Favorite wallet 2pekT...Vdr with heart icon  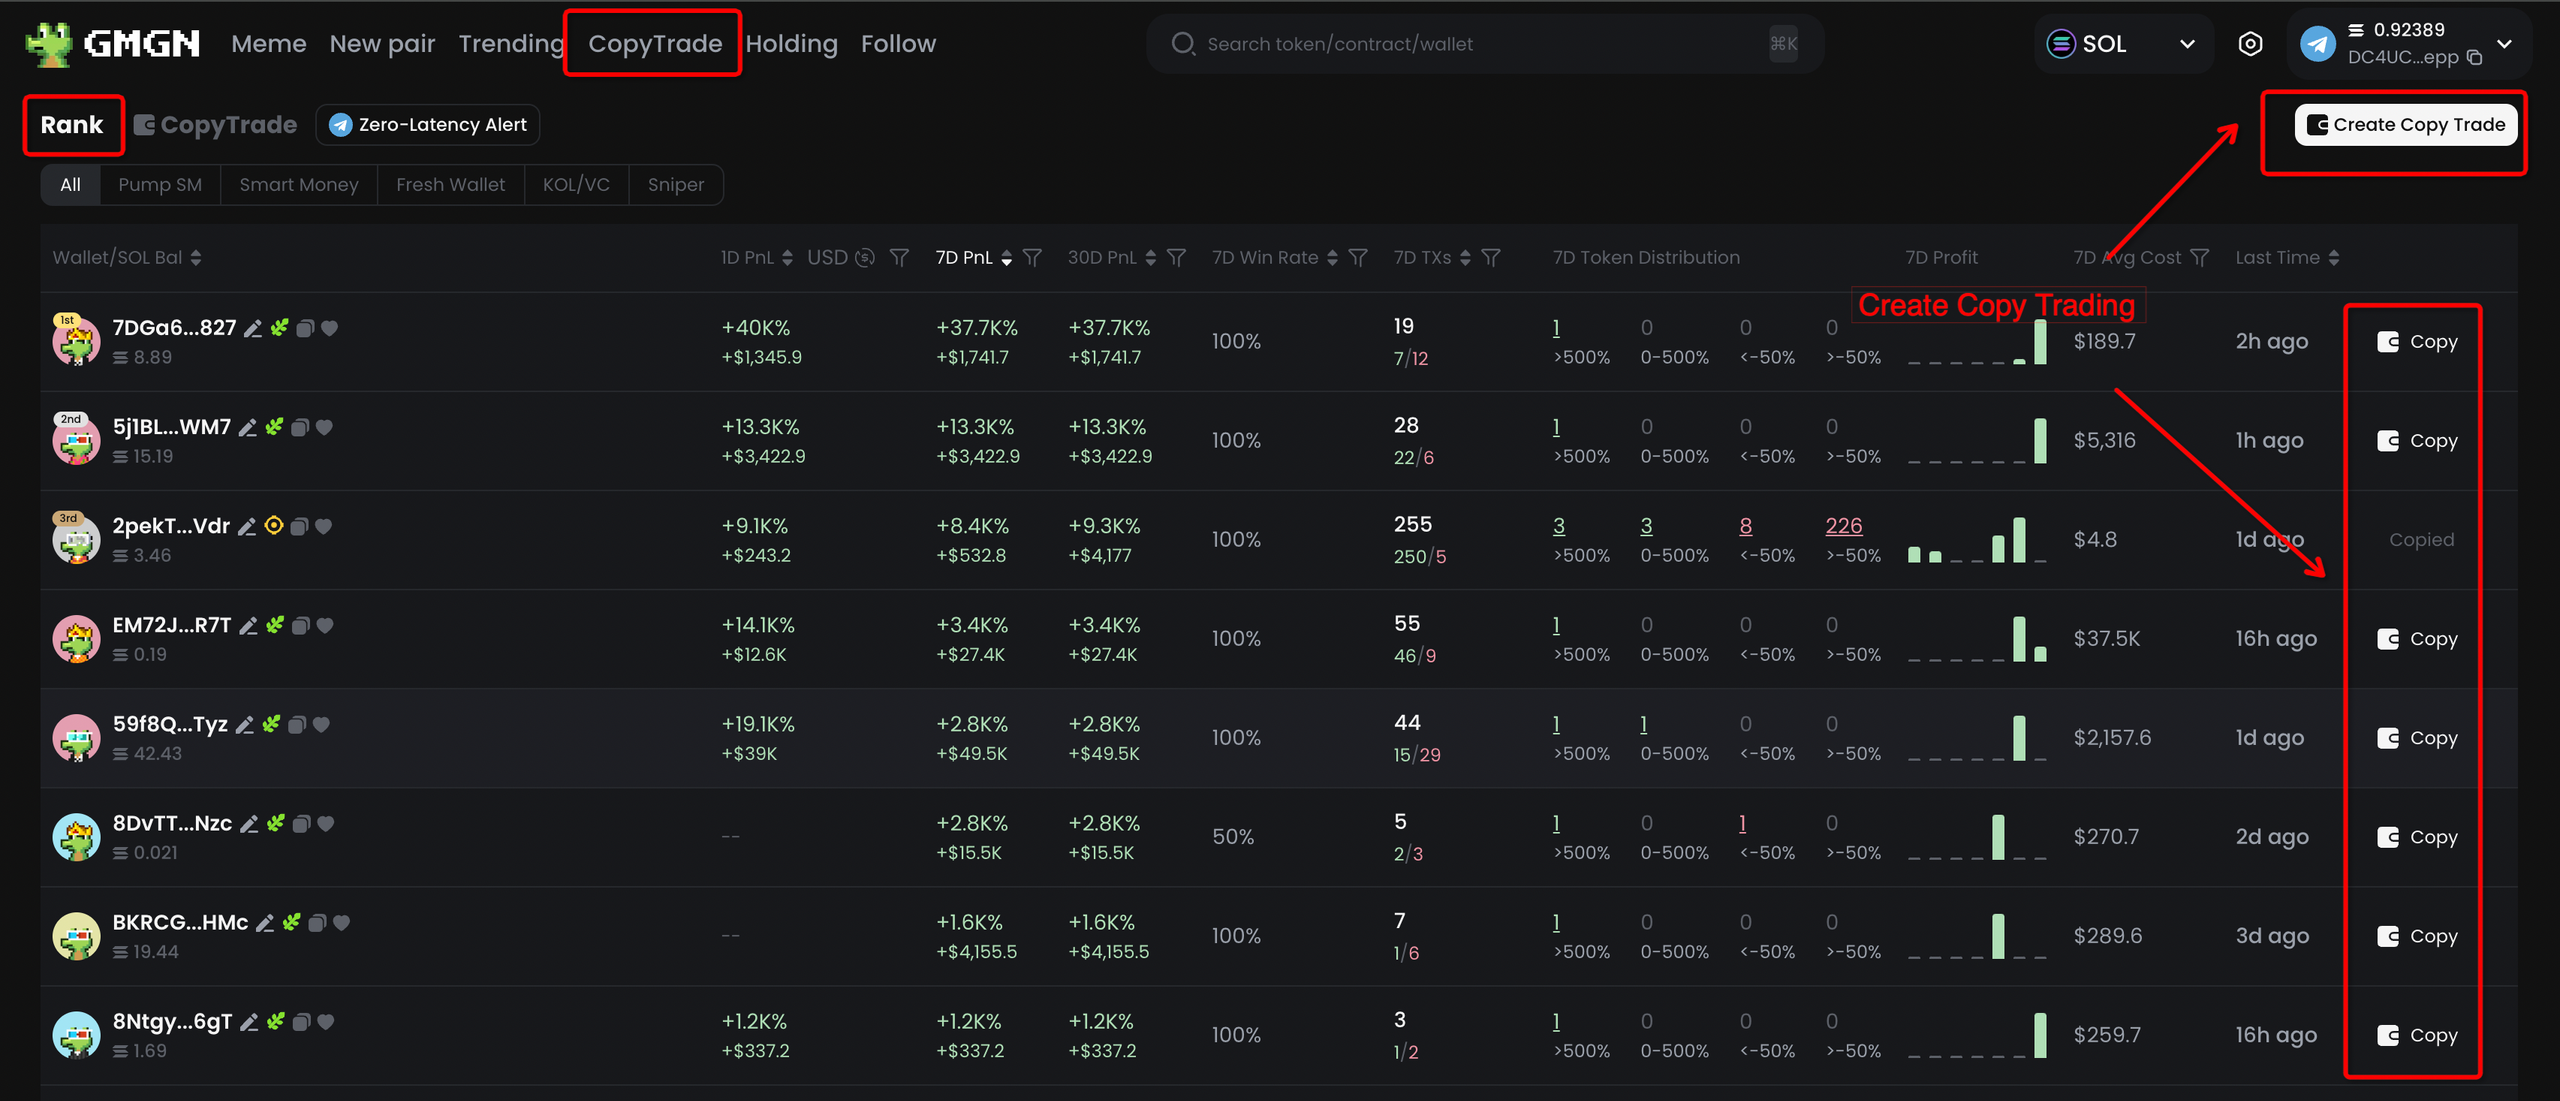point(323,526)
